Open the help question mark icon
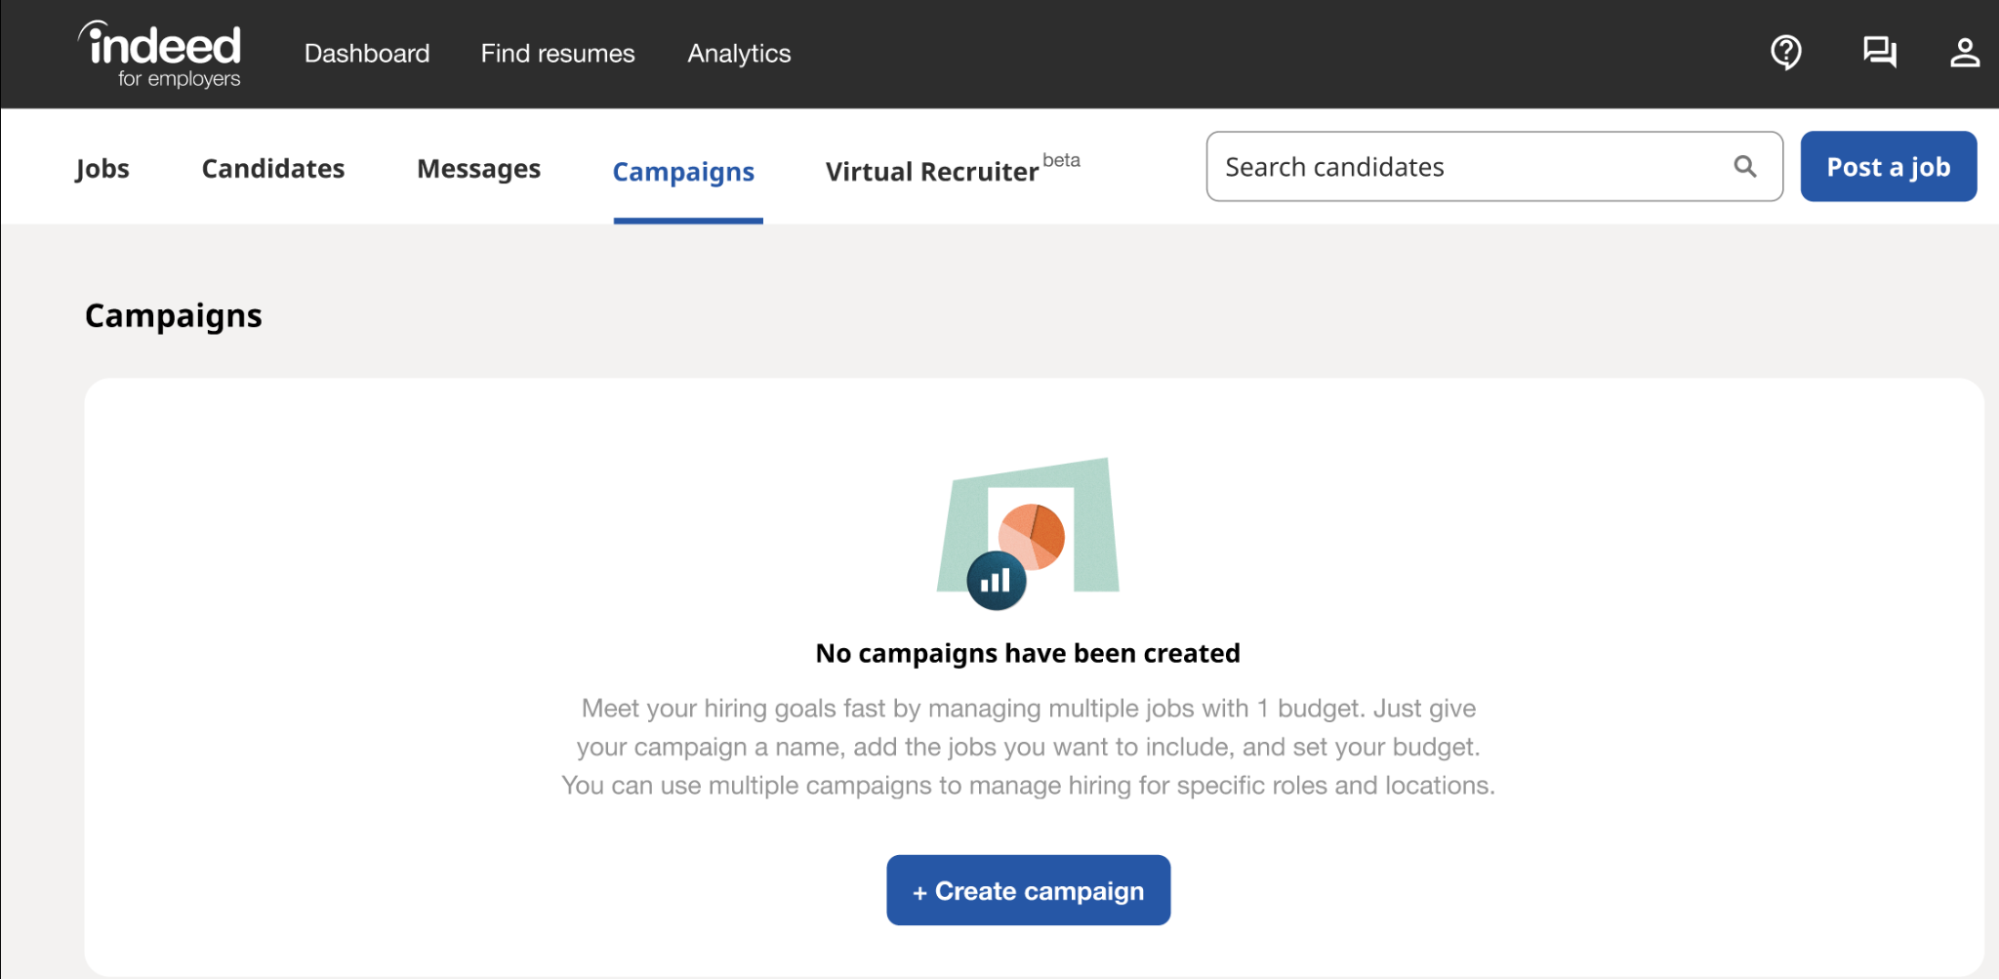 pos(1785,52)
